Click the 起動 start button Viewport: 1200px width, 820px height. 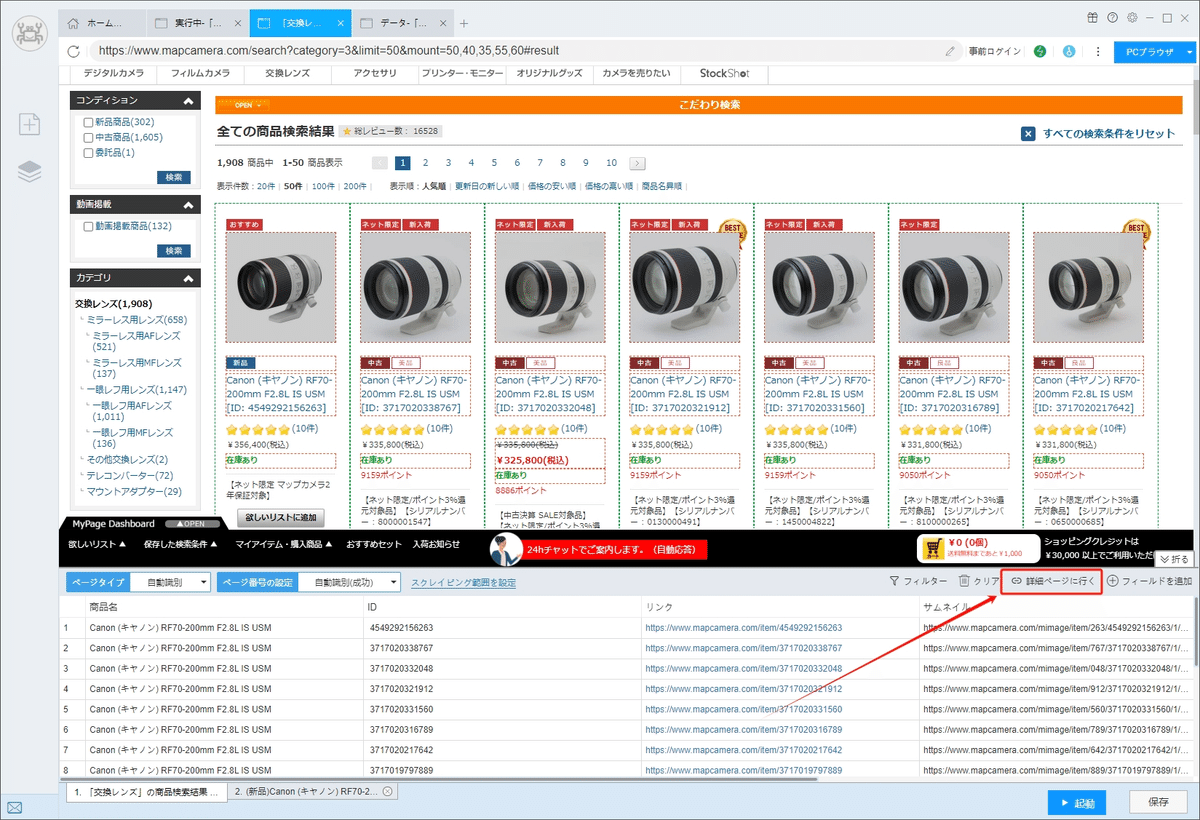[1077, 802]
